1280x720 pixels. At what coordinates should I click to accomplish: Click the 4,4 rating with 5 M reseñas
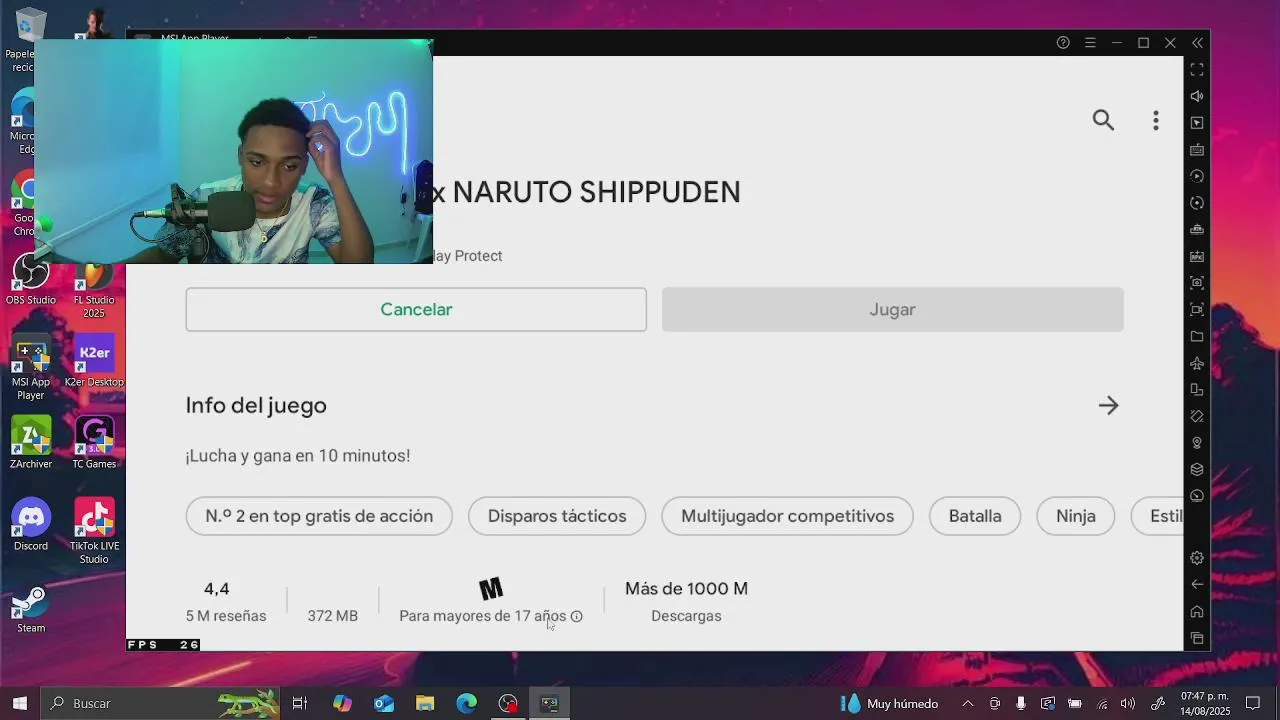pos(226,602)
